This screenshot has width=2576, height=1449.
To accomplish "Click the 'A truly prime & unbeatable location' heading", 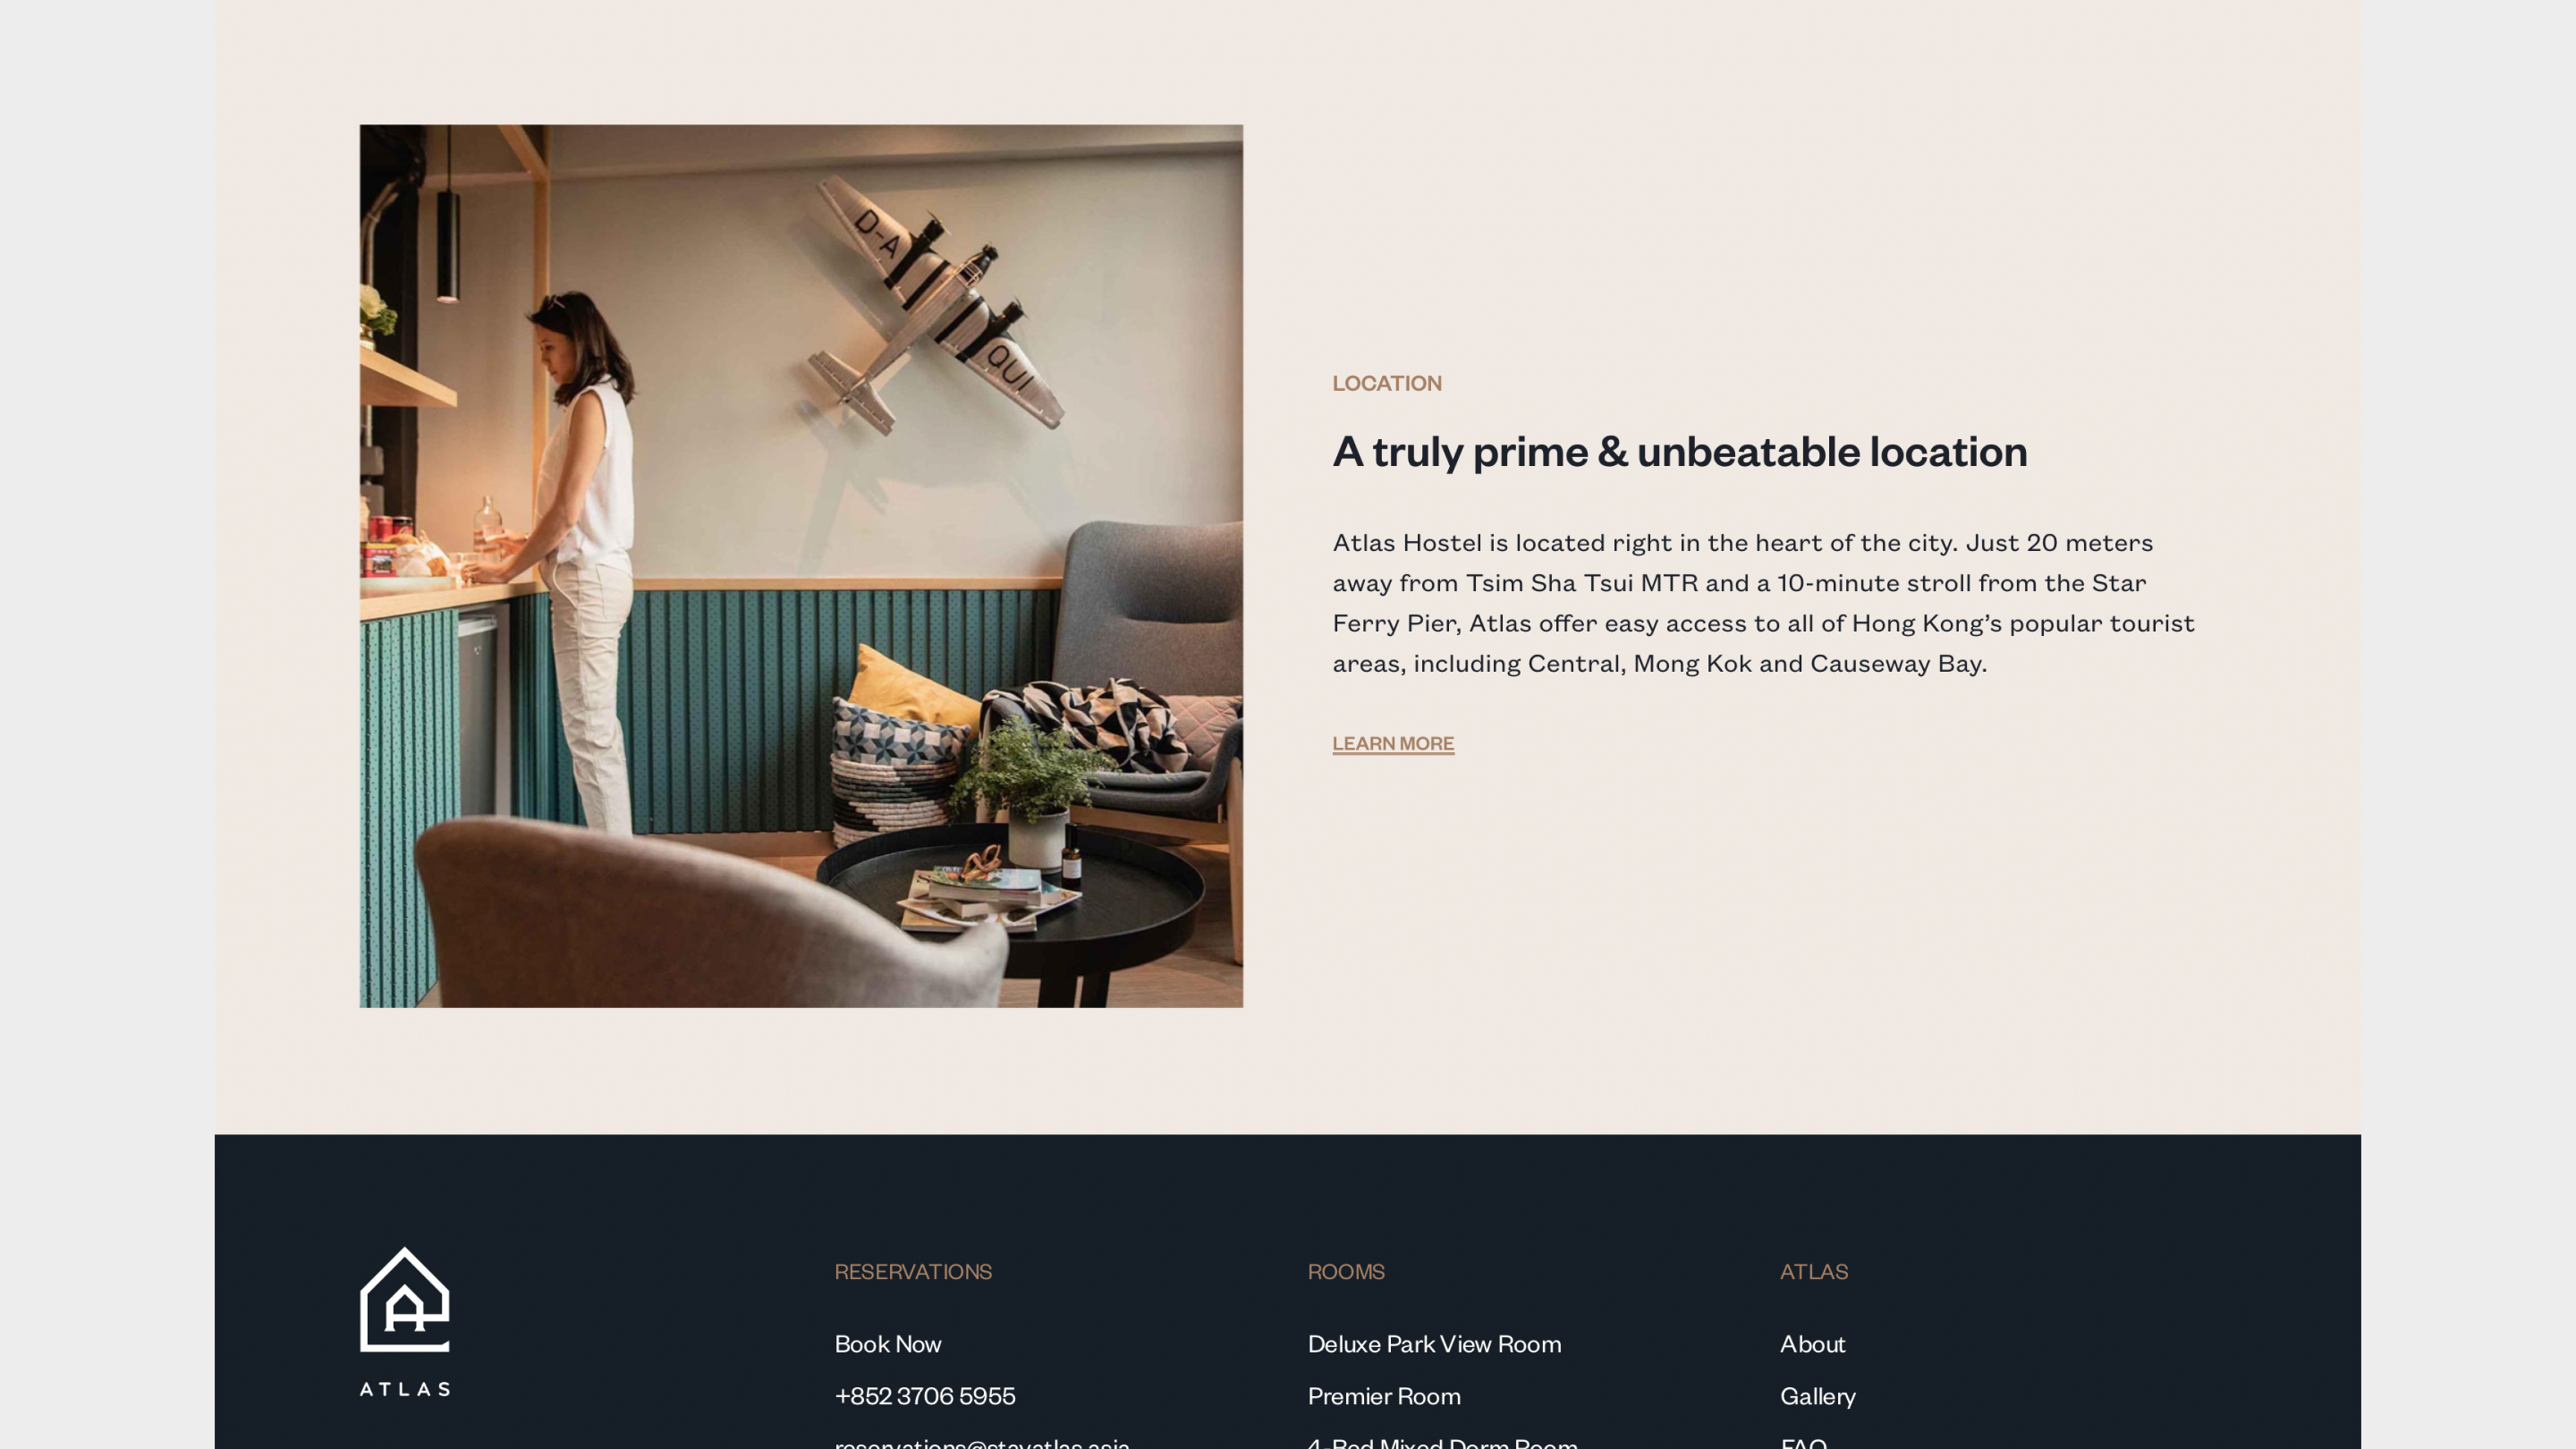I will pos(1680,451).
